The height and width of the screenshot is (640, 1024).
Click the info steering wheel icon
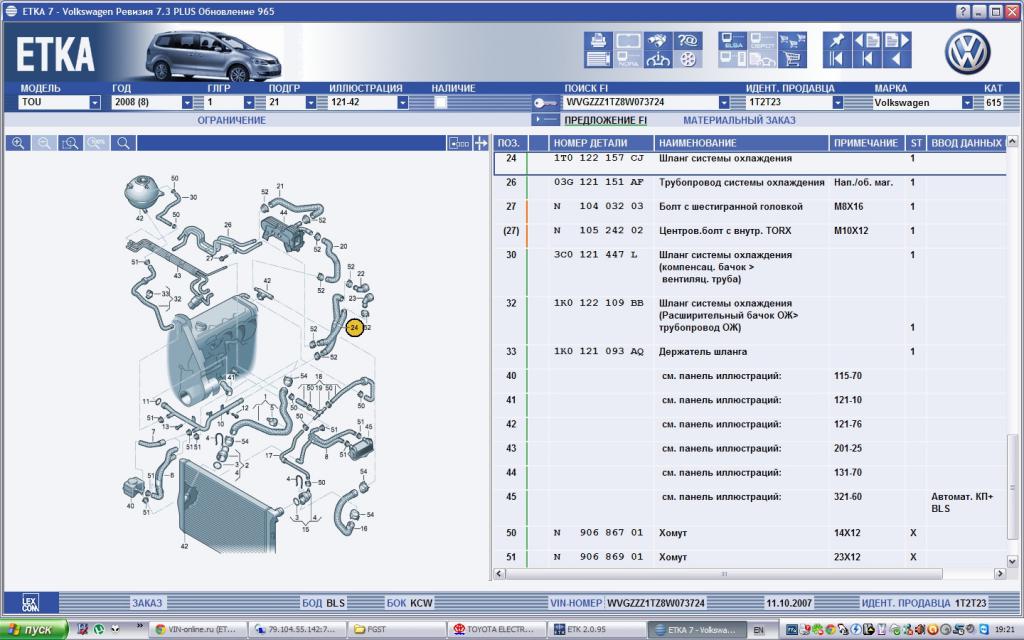point(658,59)
